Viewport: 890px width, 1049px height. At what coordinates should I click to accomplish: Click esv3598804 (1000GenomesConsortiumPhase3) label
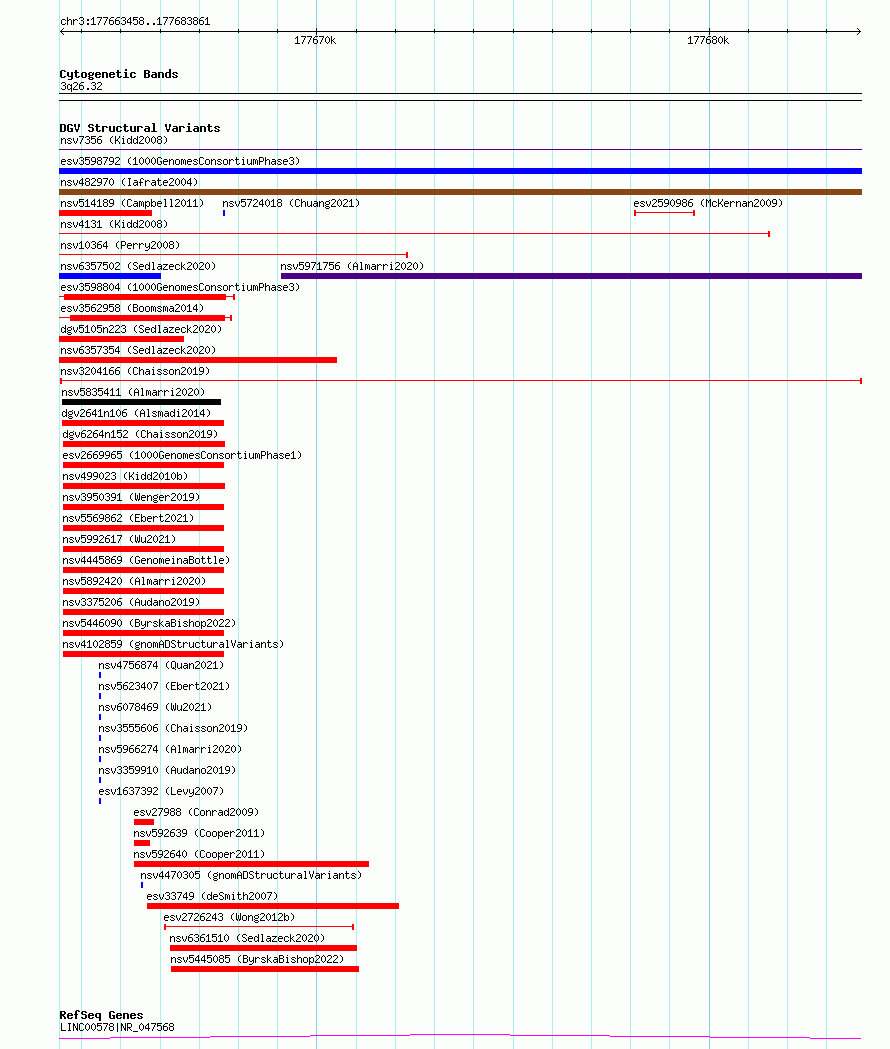click(180, 288)
